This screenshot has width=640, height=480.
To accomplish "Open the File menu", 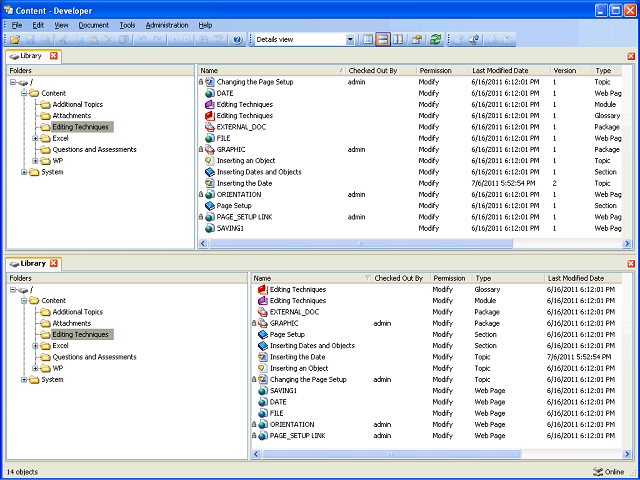I will coord(17,25).
